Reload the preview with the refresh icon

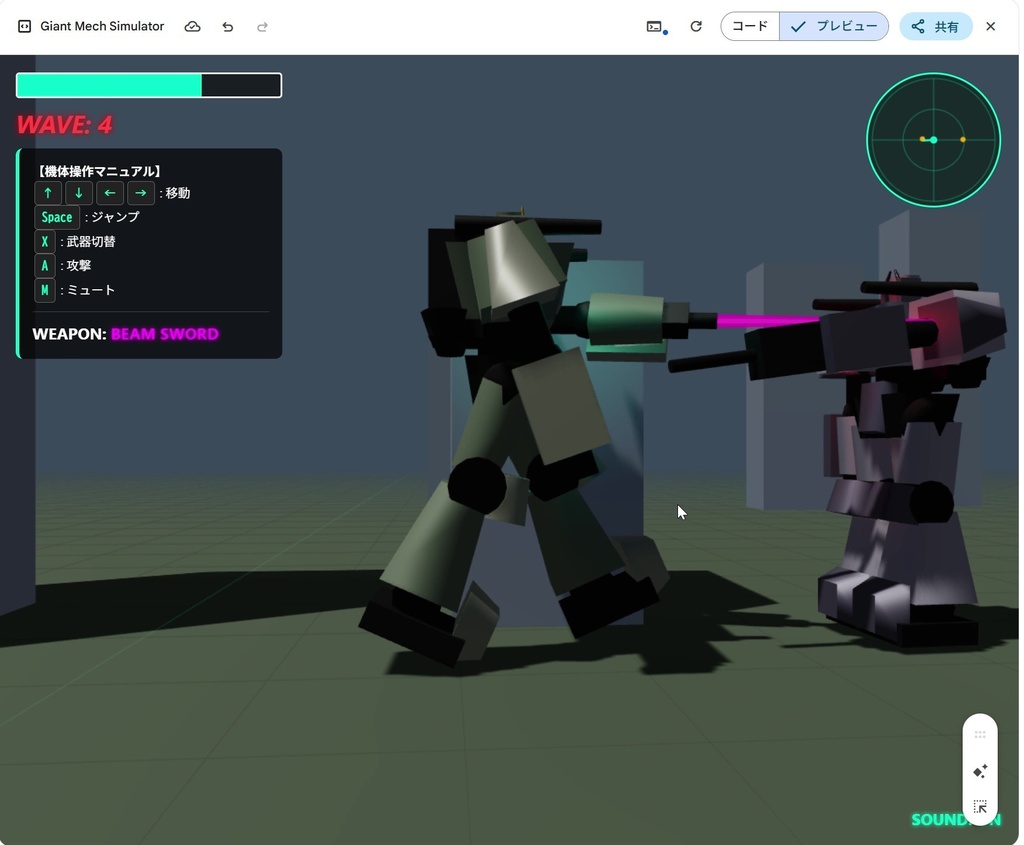click(696, 26)
